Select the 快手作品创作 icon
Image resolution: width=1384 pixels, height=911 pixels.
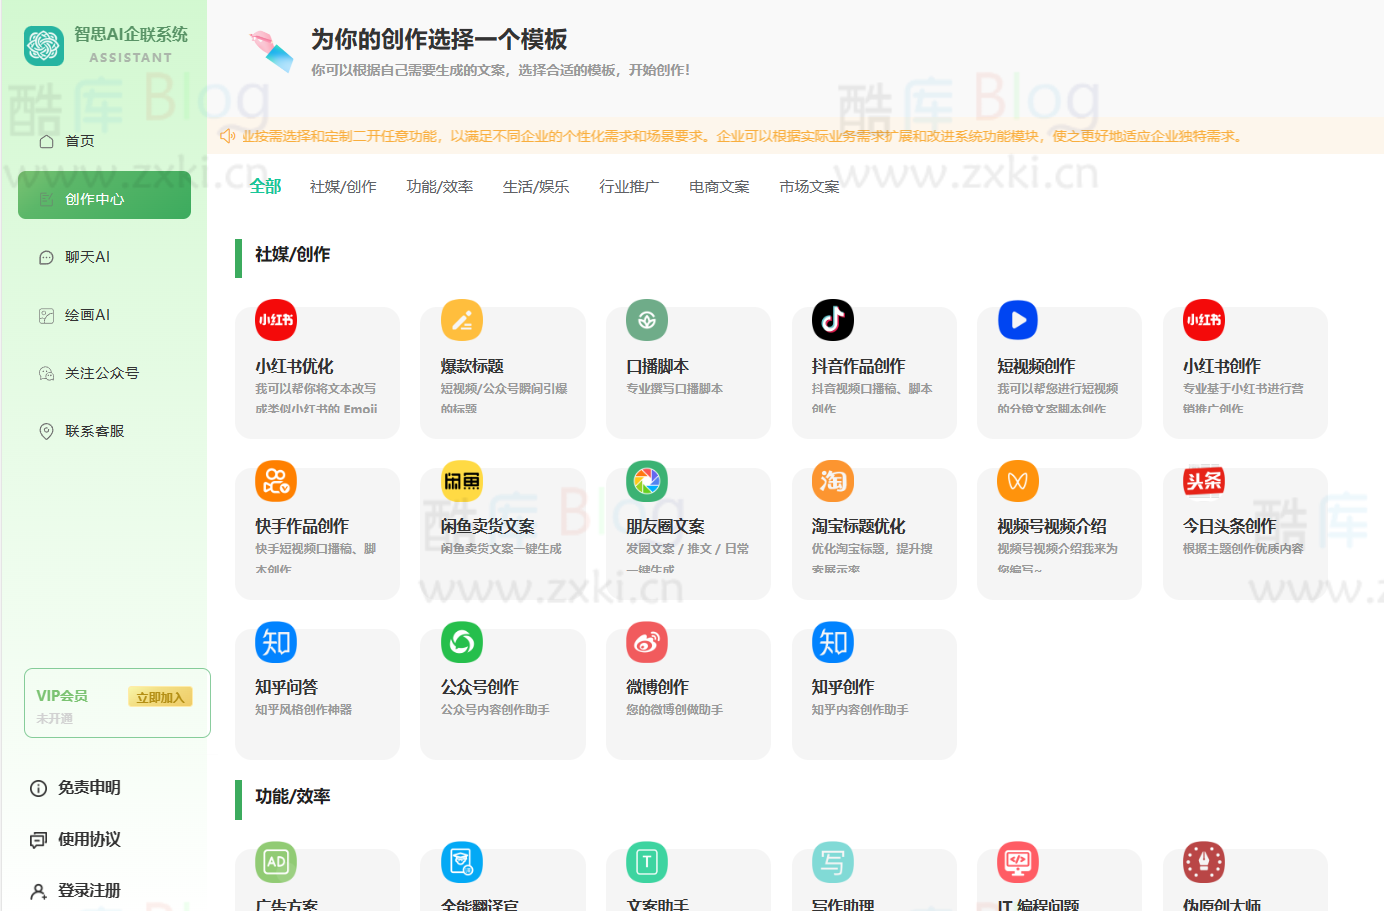275,481
